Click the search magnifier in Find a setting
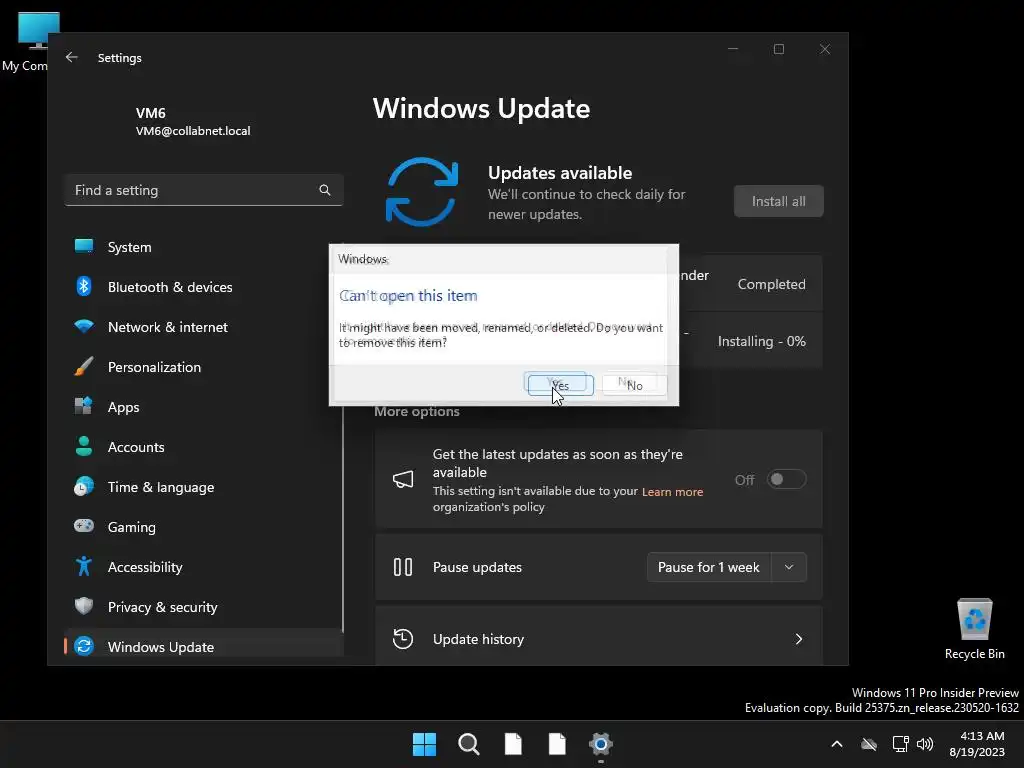The image size is (1024, 768). tap(325, 190)
